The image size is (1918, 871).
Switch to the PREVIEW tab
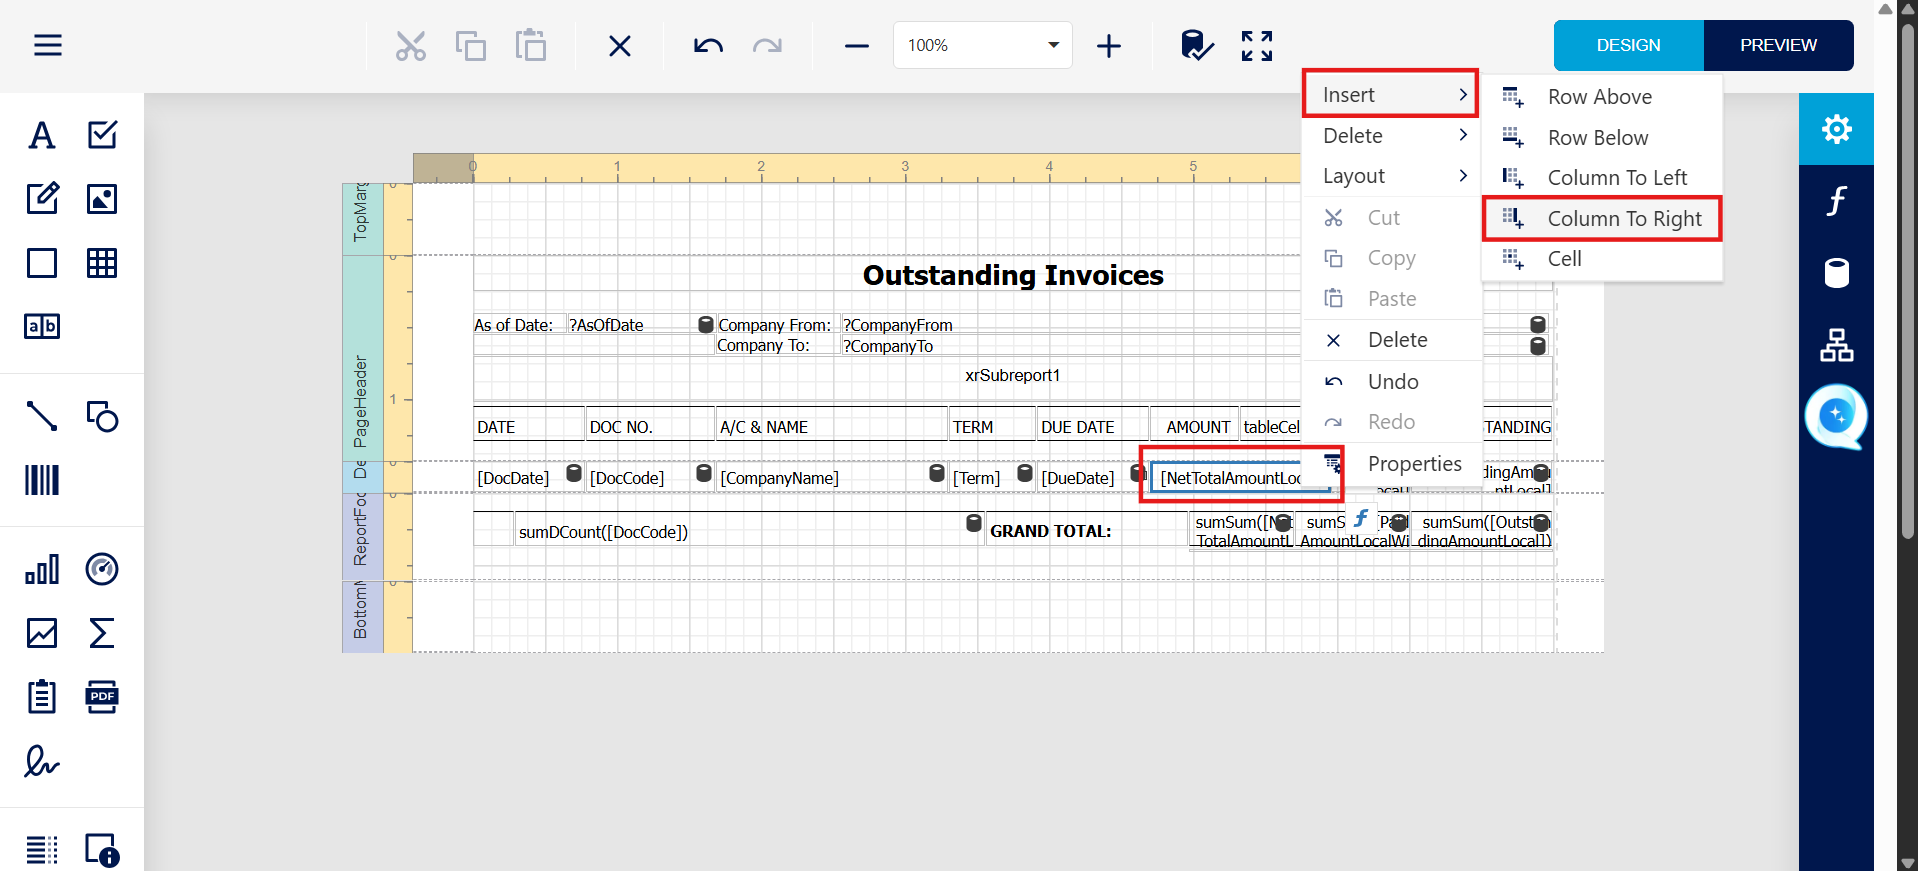point(1778,45)
